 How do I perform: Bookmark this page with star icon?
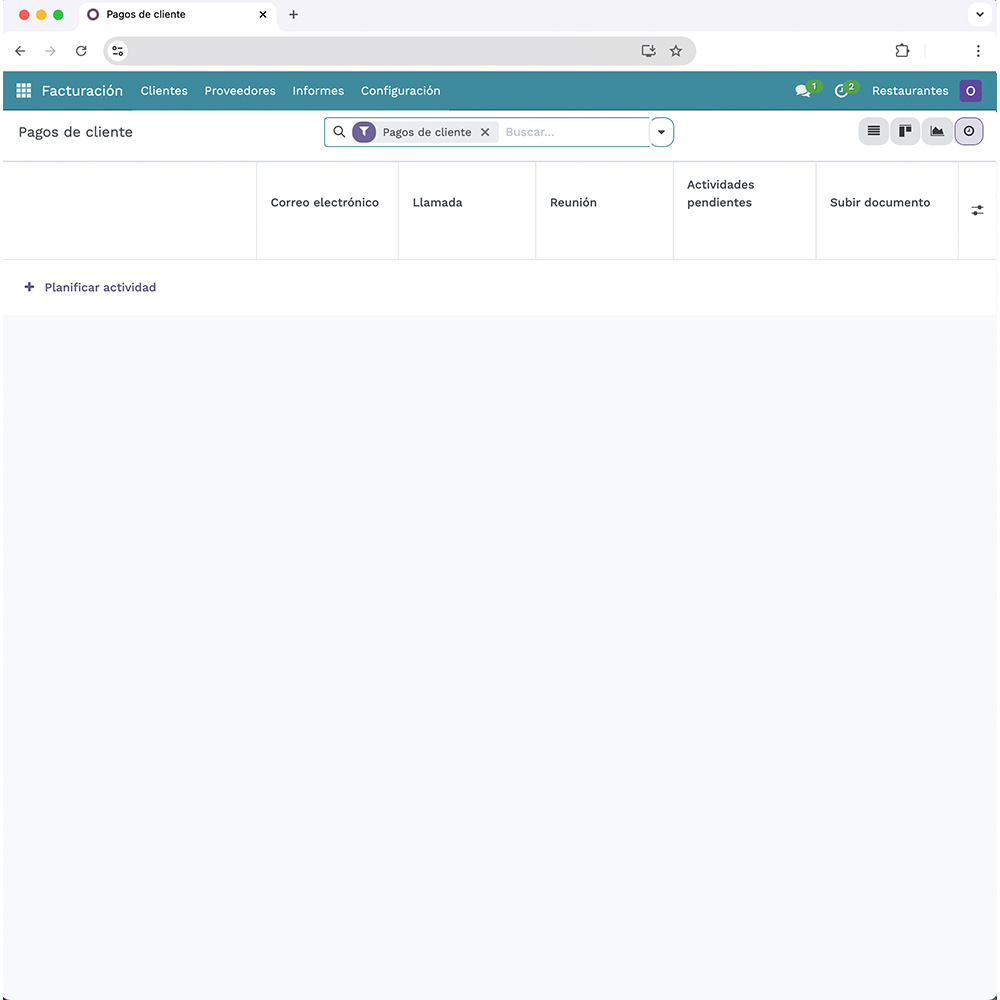pyautogui.click(x=676, y=51)
